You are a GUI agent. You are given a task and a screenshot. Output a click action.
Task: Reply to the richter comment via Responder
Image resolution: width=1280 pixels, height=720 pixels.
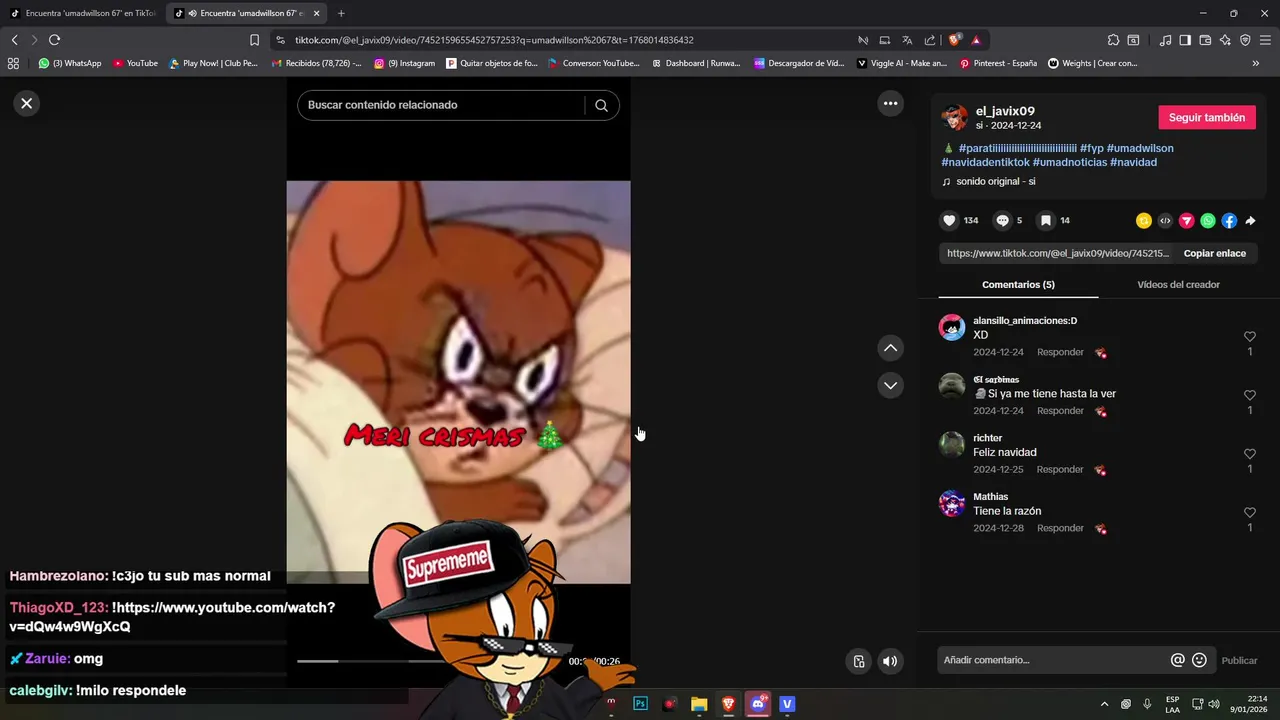pos(1060,469)
